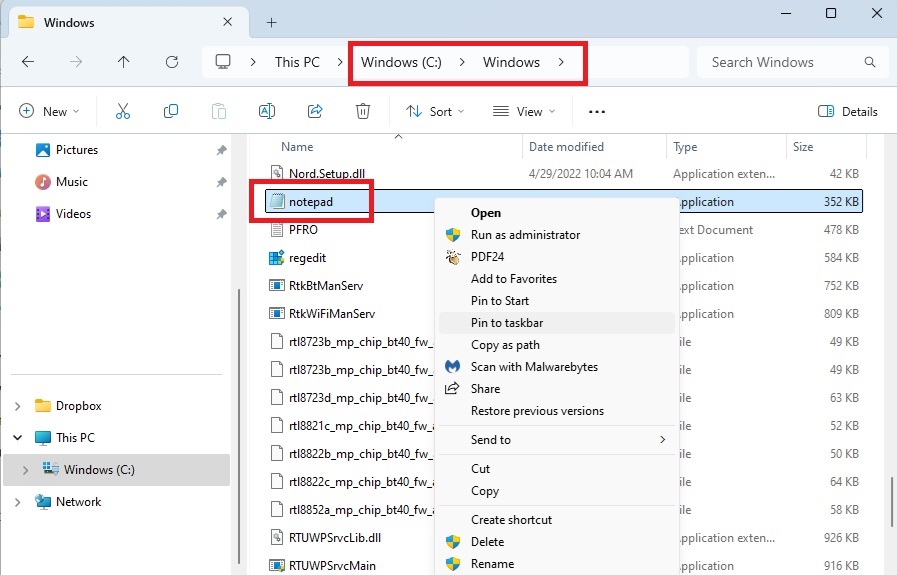
Task: Select Pin to Start option
Action: pos(557,301)
